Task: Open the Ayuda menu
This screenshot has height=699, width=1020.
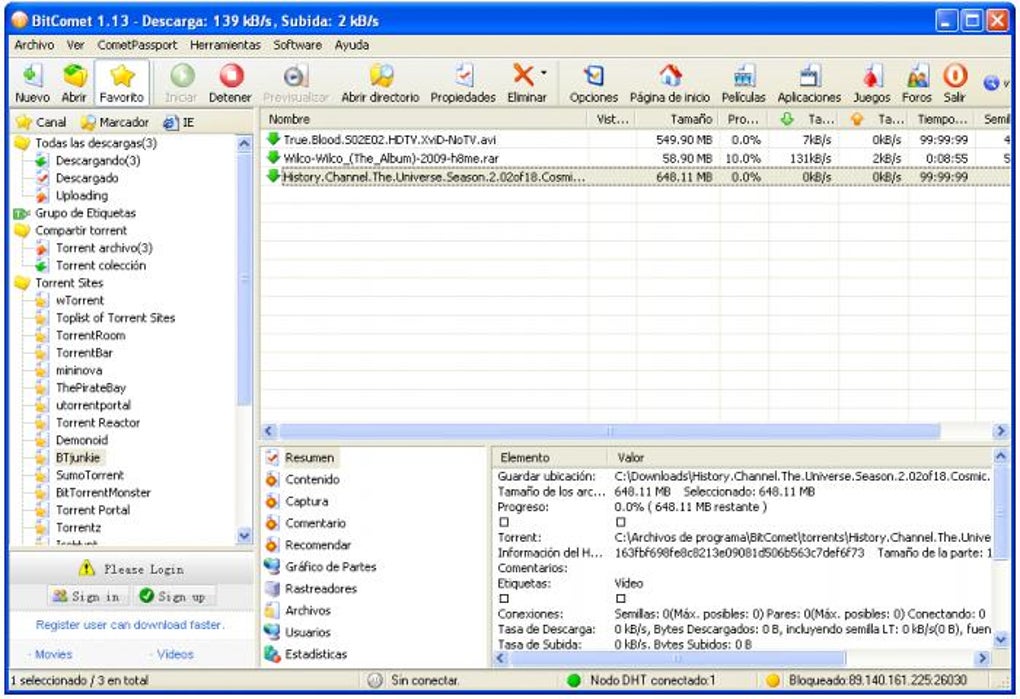Action: tap(352, 45)
